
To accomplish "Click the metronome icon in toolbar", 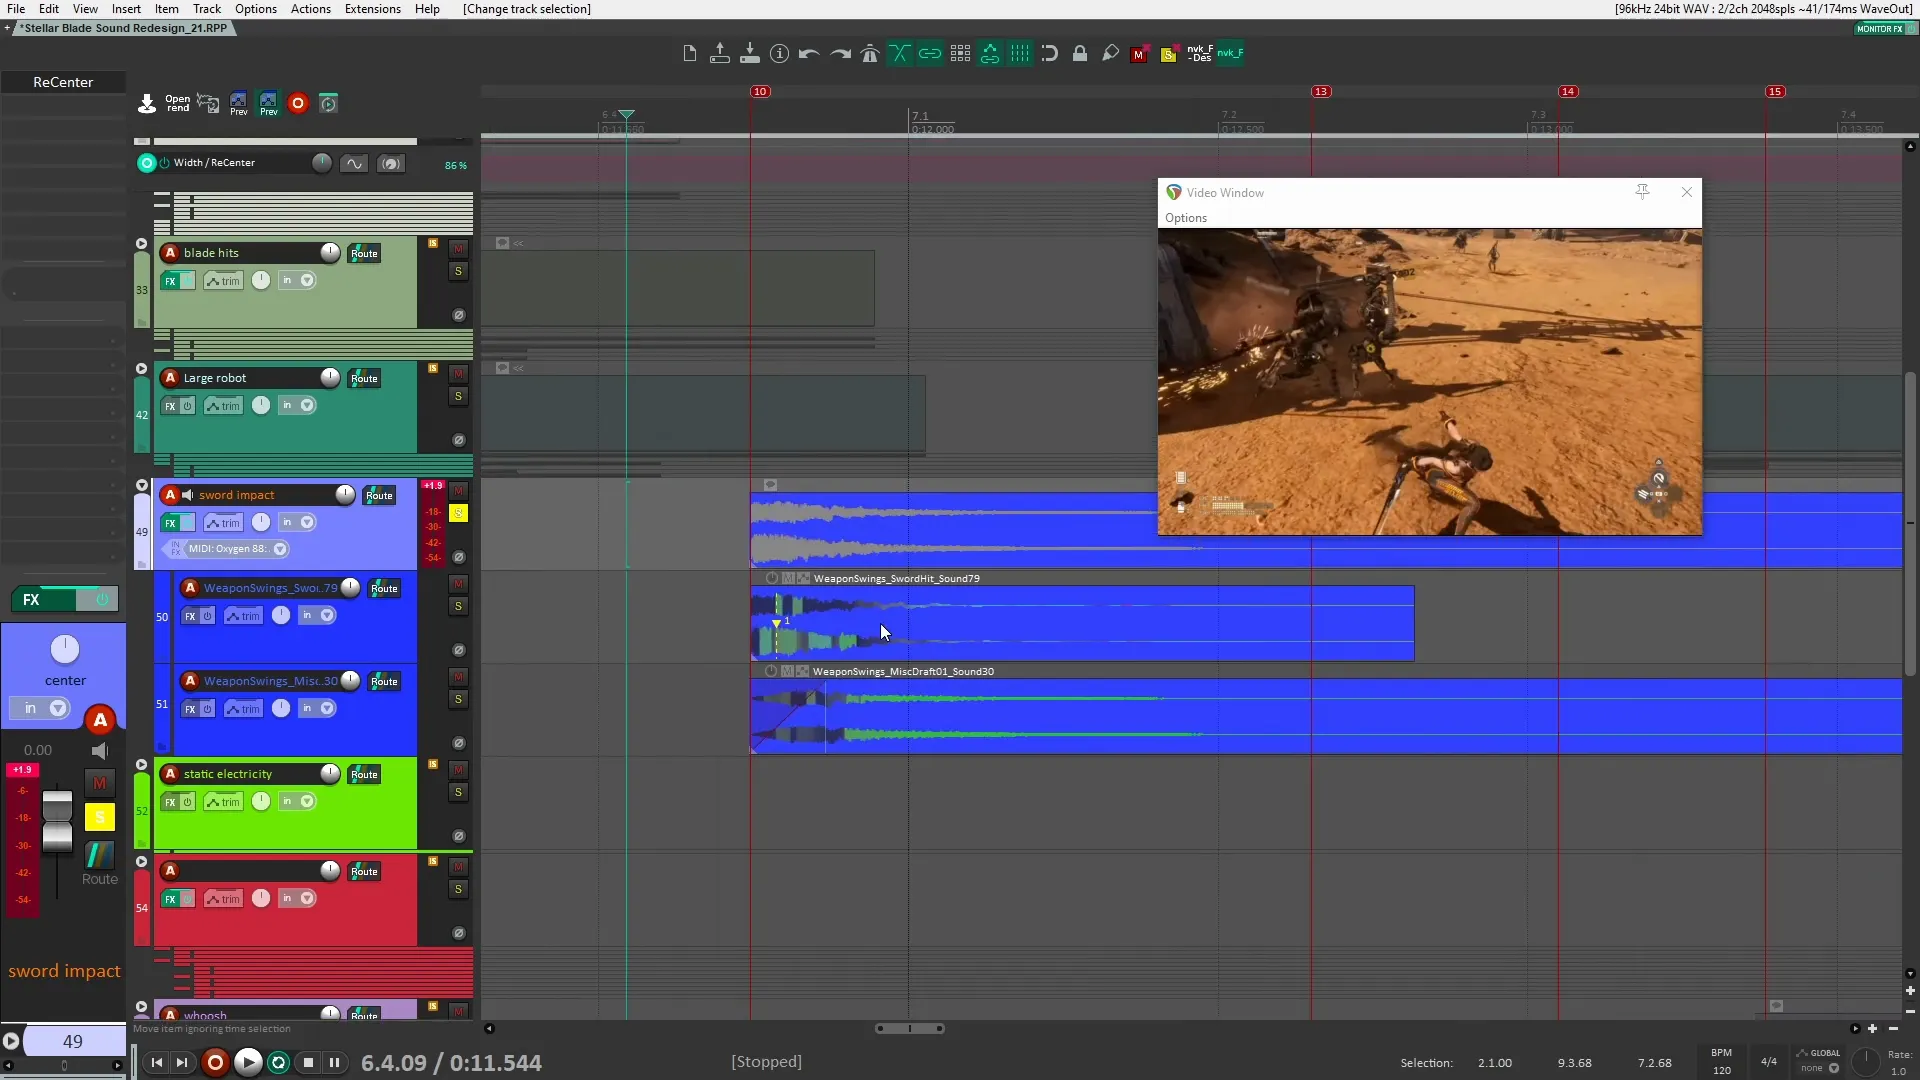I will tap(870, 54).
